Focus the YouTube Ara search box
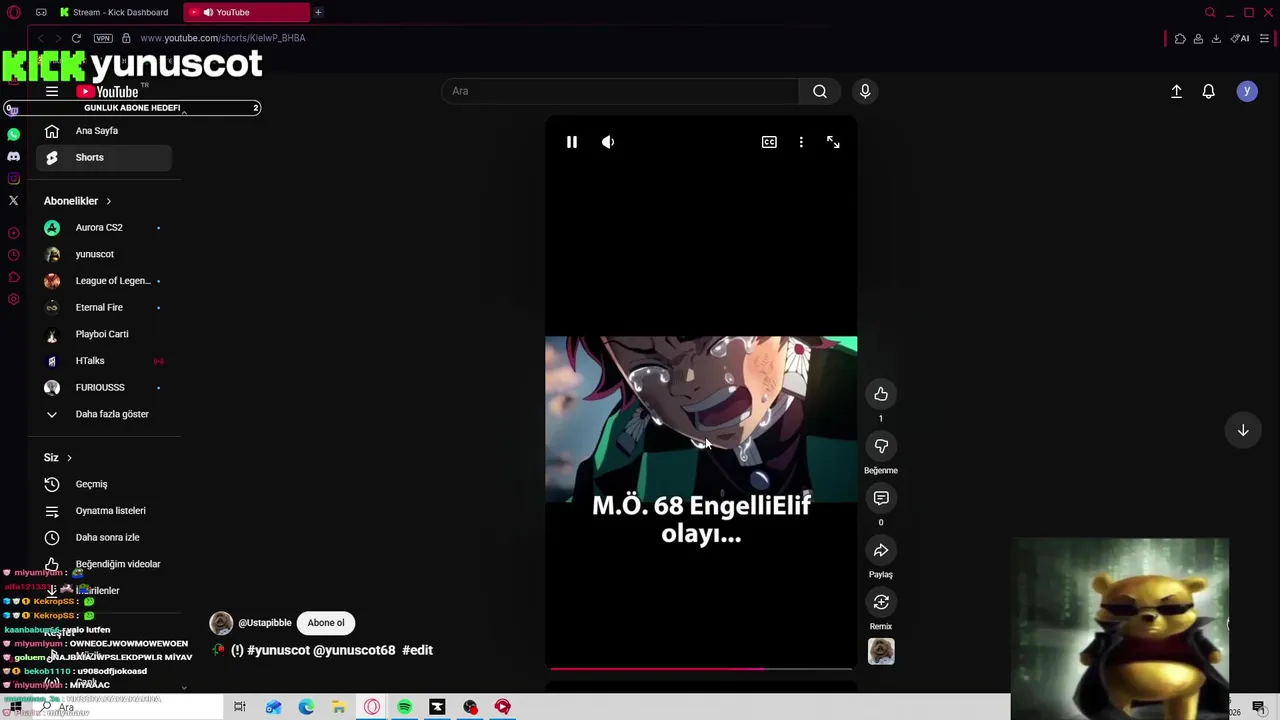1280x720 pixels. 620,91
